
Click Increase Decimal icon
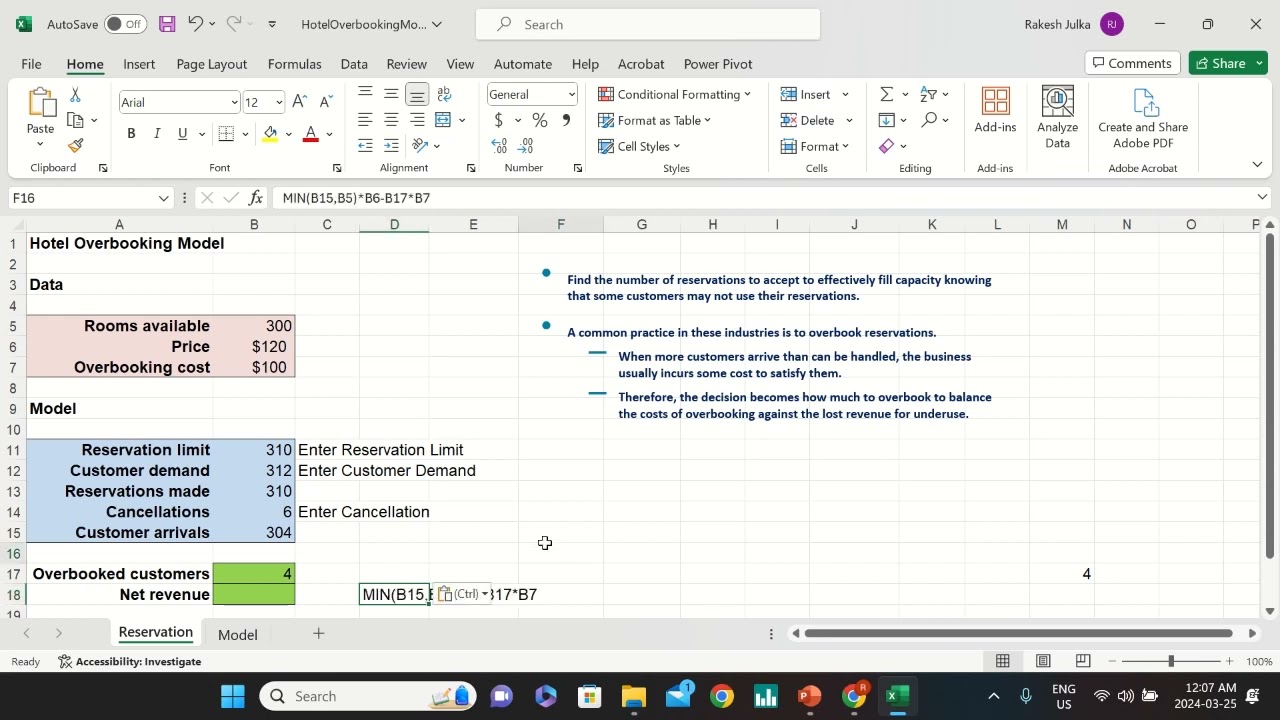(499, 146)
